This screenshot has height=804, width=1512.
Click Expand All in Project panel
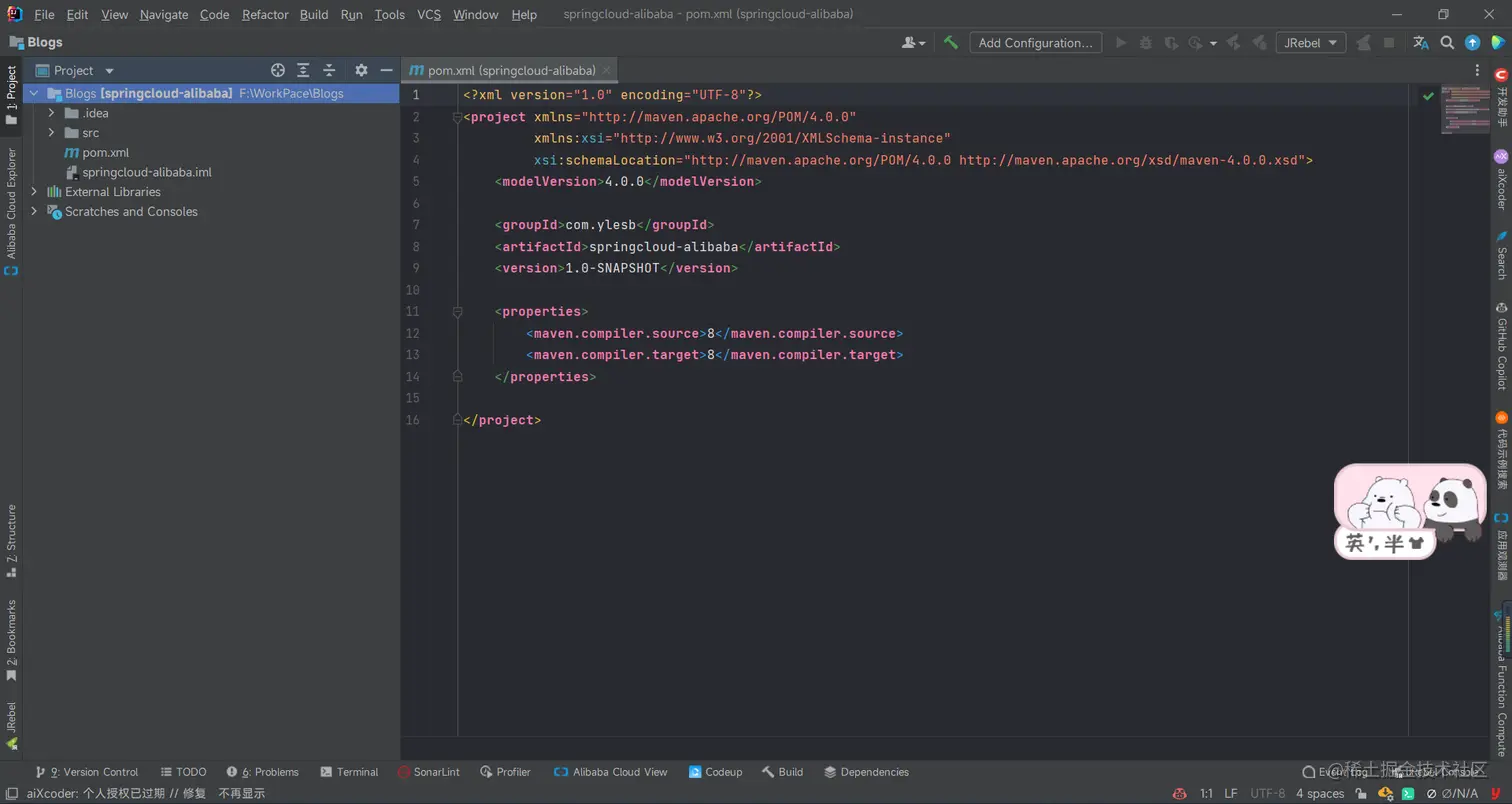coord(303,70)
